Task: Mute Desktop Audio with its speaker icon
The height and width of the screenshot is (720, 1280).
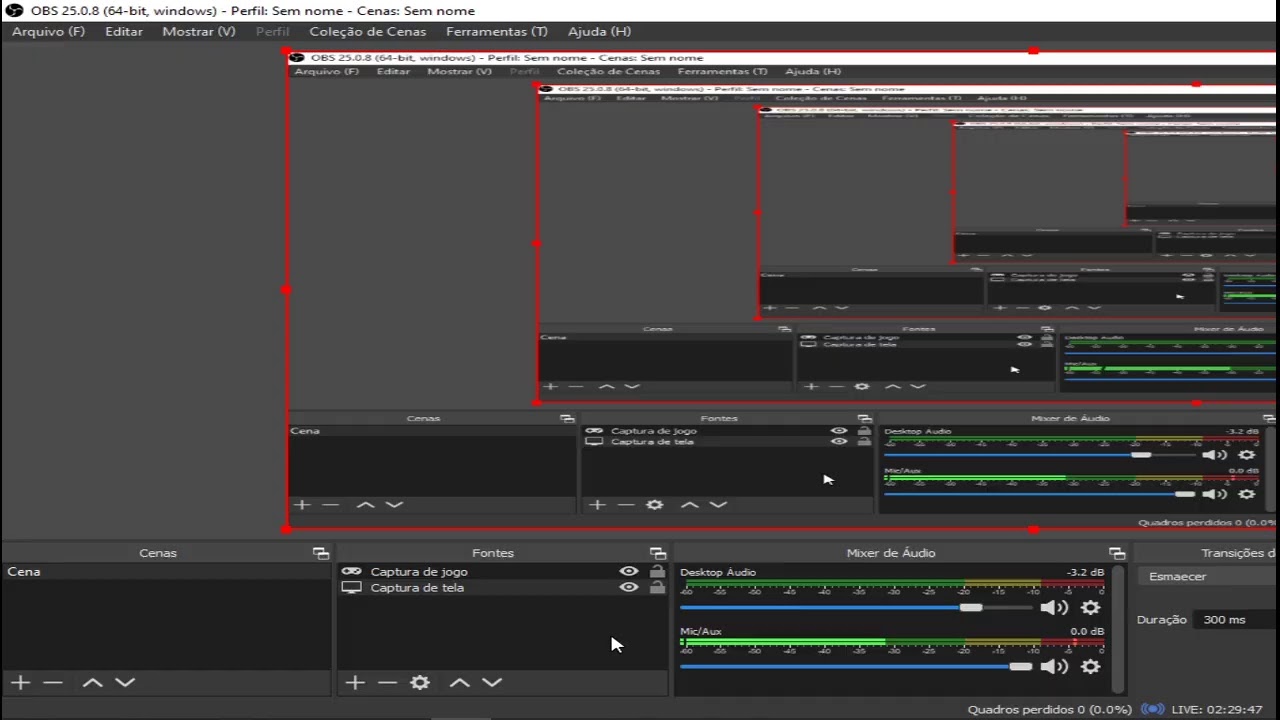Action: pyautogui.click(x=1053, y=608)
